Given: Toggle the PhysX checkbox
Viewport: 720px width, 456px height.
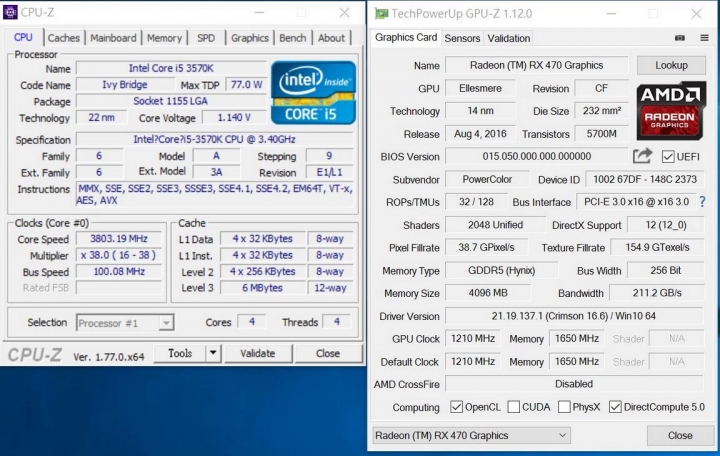Looking at the screenshot, I should tap(564, 407).
